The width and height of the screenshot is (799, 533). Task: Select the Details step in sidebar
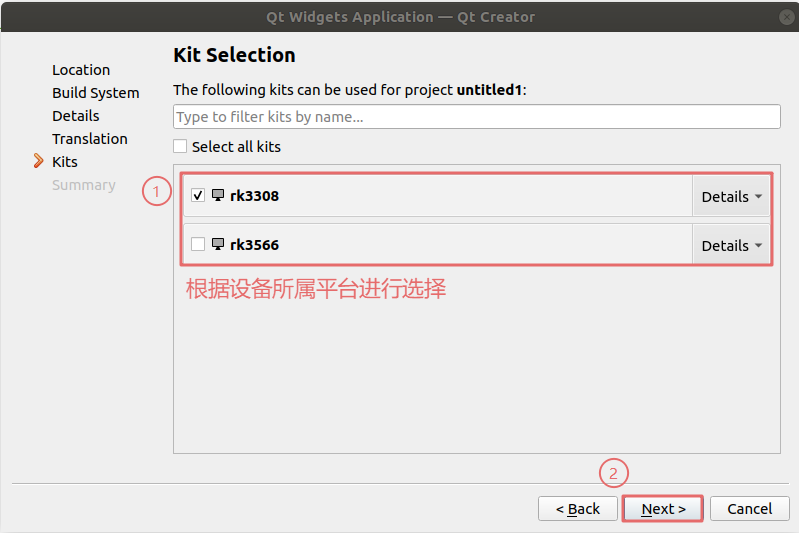76,116
